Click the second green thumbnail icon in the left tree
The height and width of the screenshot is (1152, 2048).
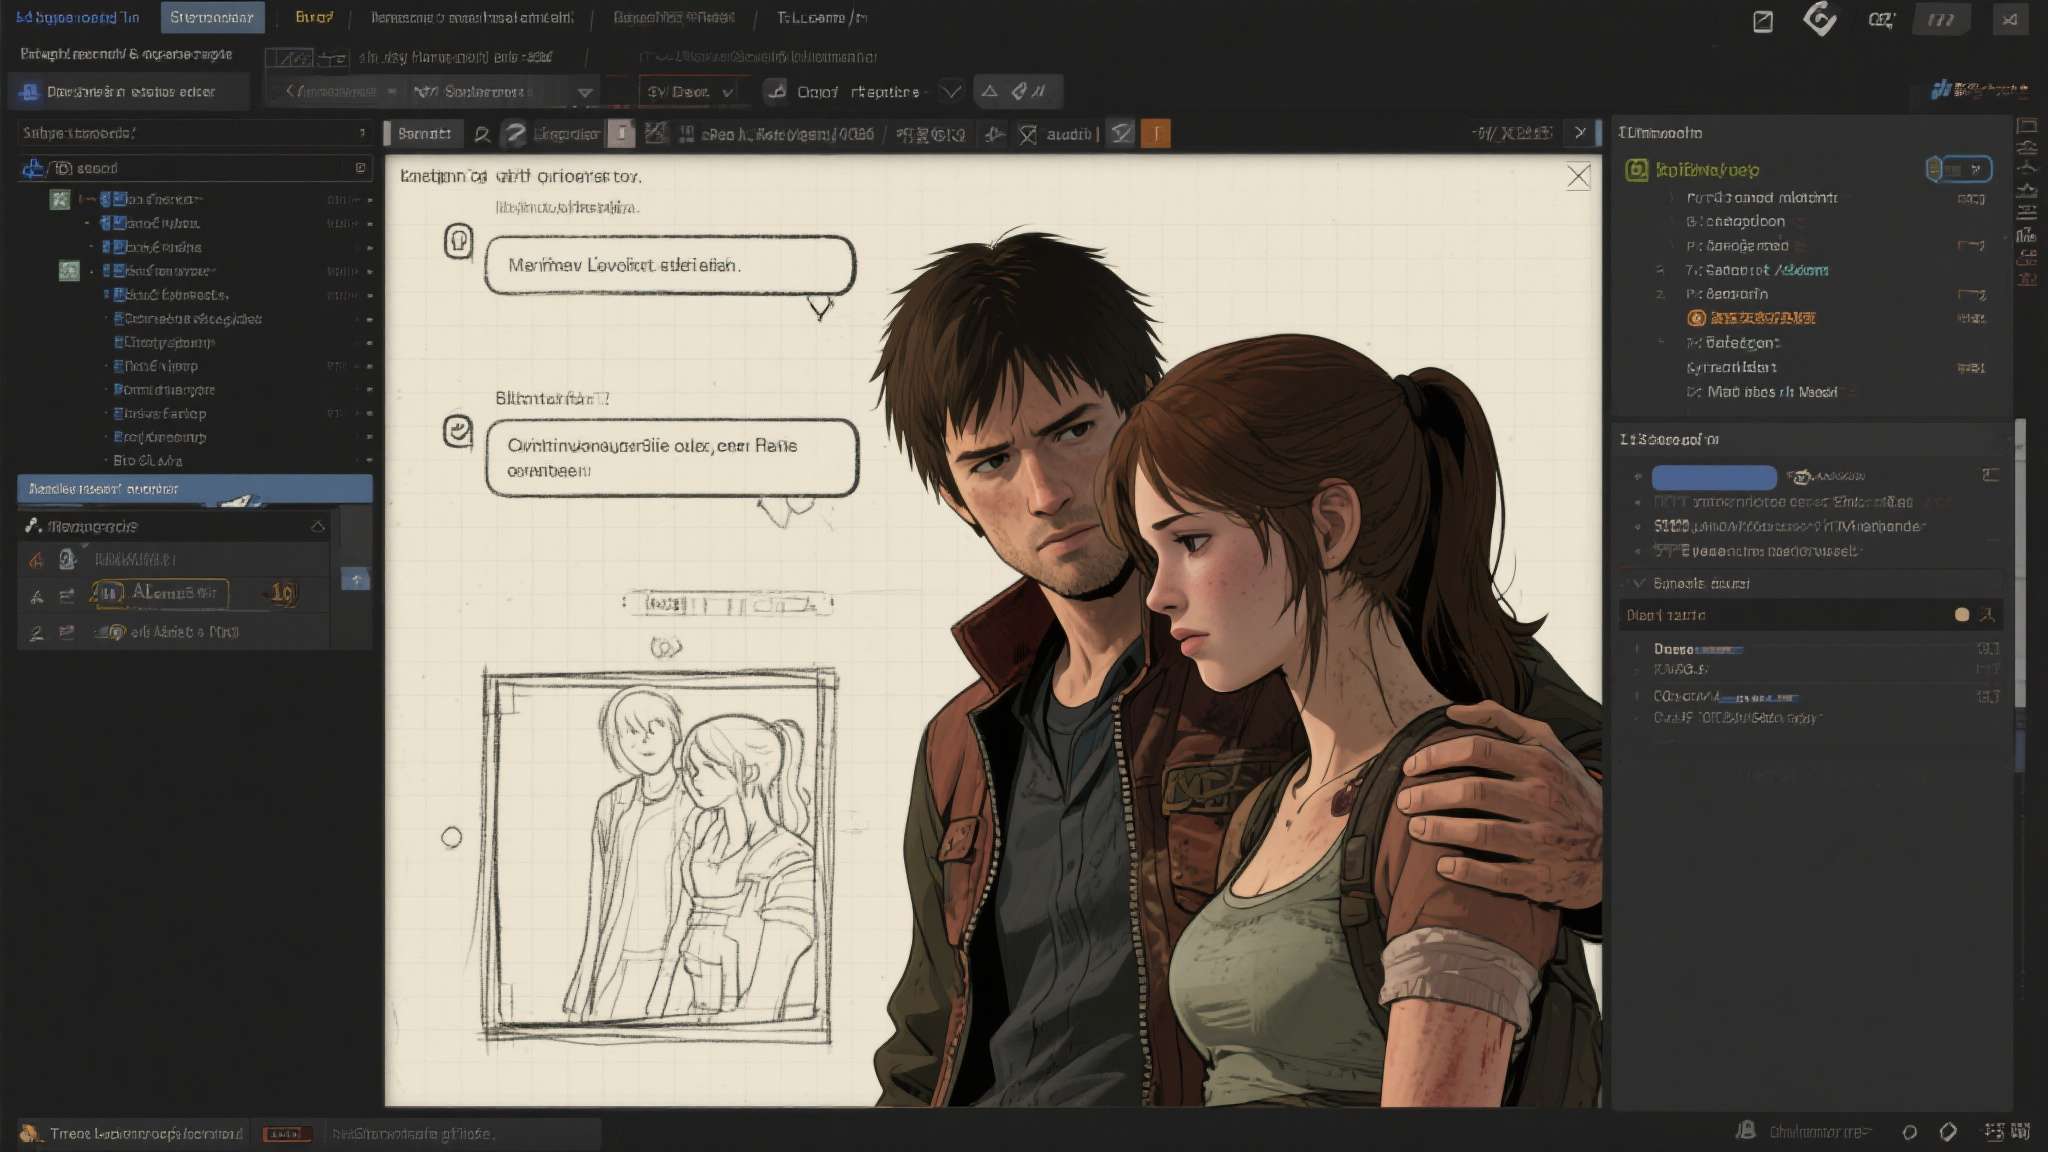(69, 270)
